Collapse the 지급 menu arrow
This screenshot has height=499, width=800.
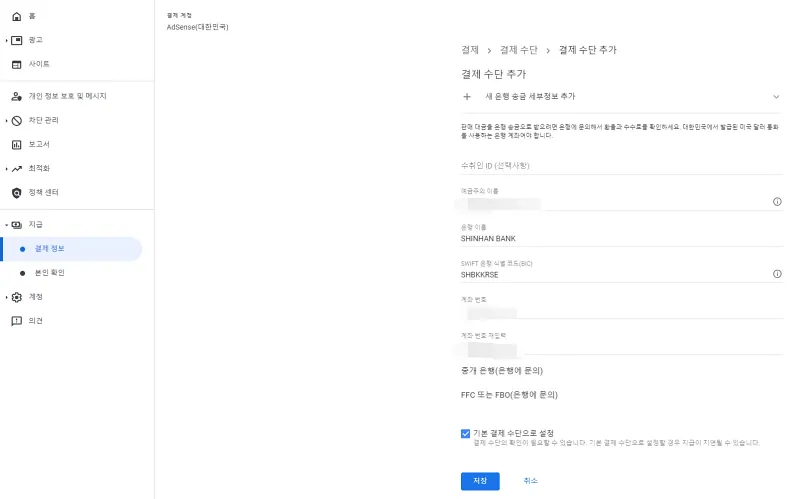coord(6,224)
